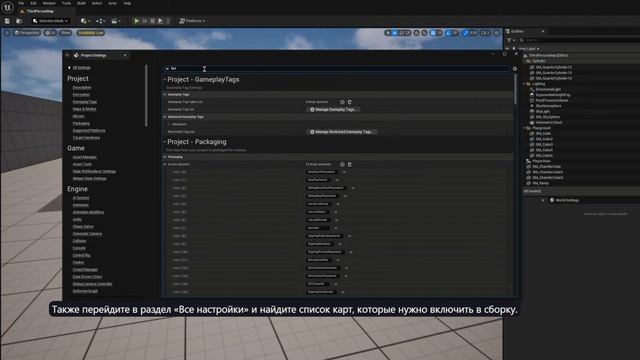Open the Help menu
This screenshot has width=640, height=360.
coord(127,3)
